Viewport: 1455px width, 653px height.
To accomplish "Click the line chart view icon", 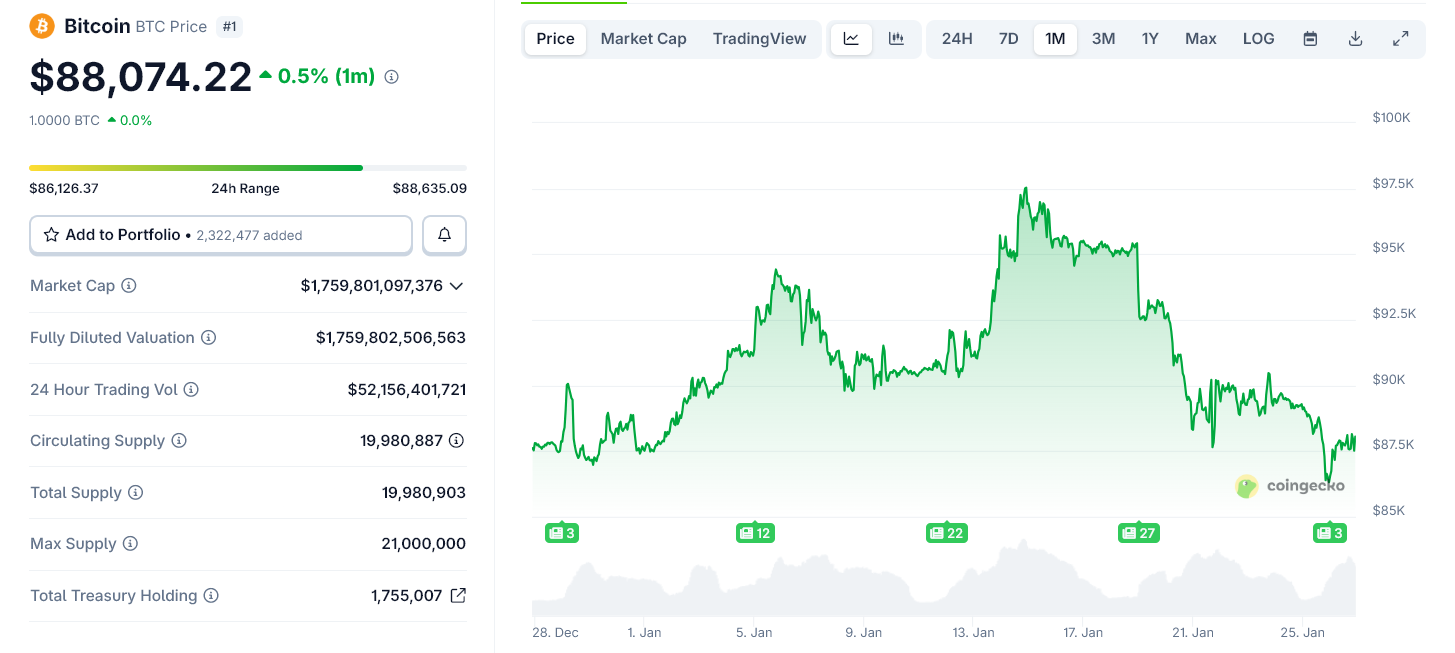I will click(851, 39).
